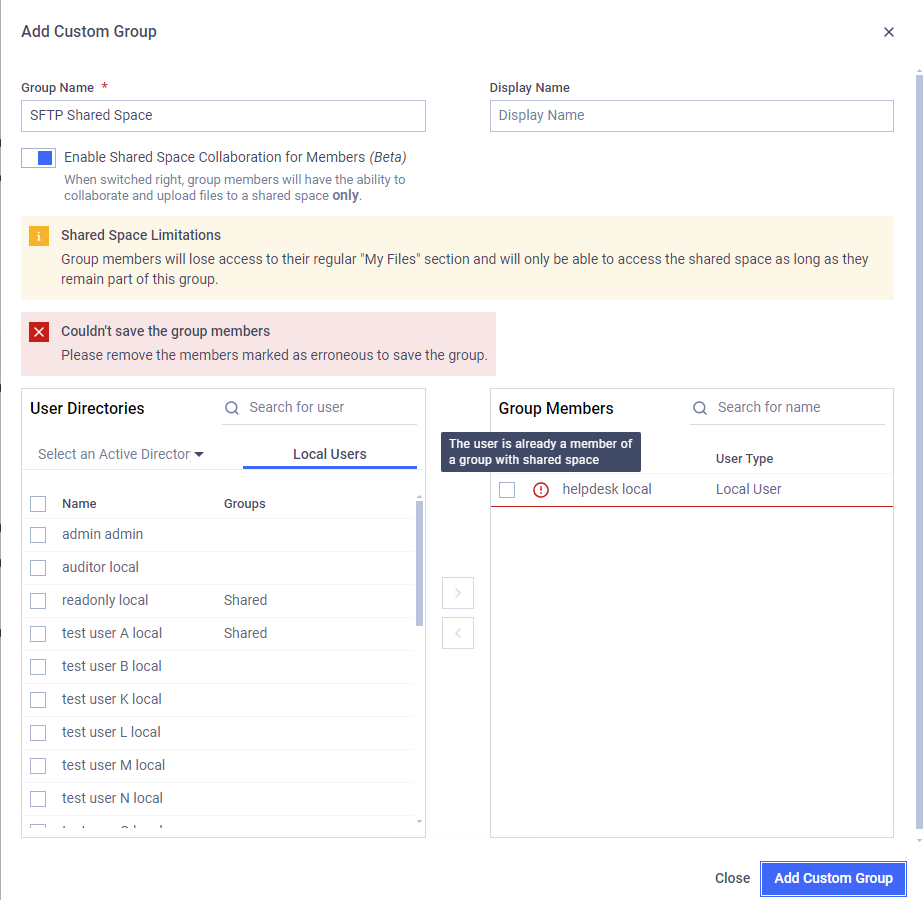Click the Group Name input field

tap(223, 116)
